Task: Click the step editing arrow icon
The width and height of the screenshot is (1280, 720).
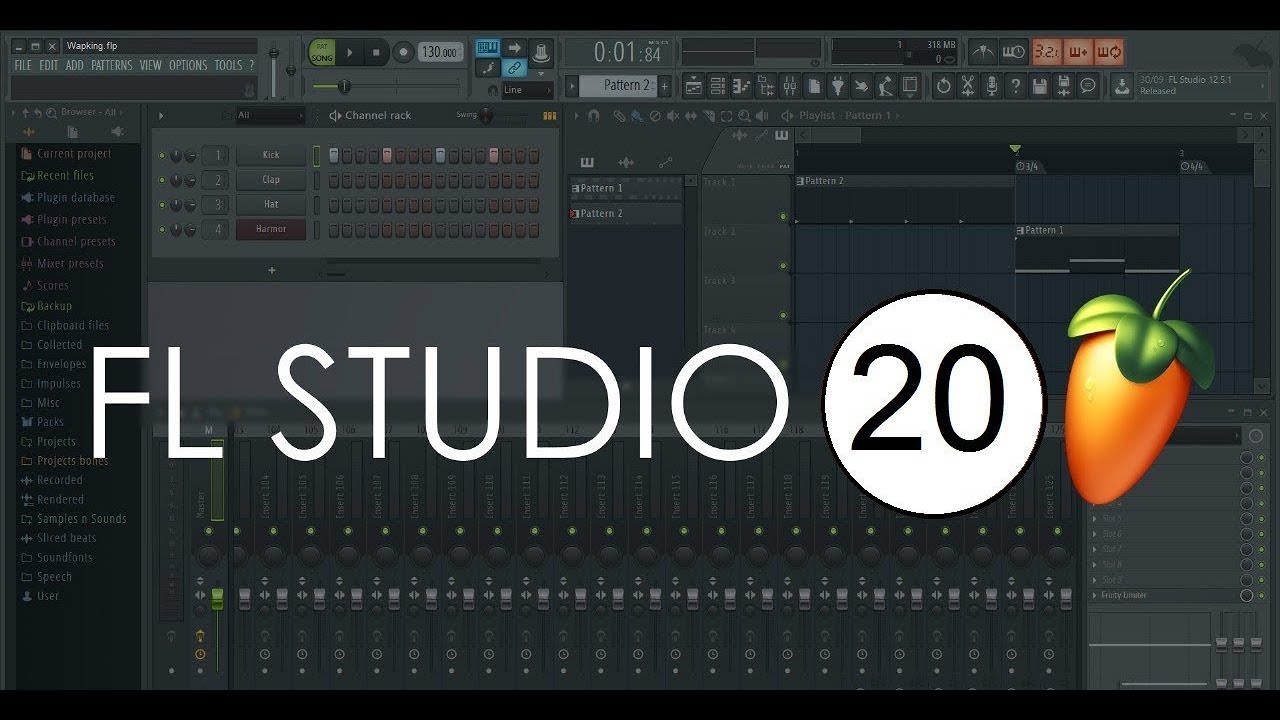Action: click(514, 48)
